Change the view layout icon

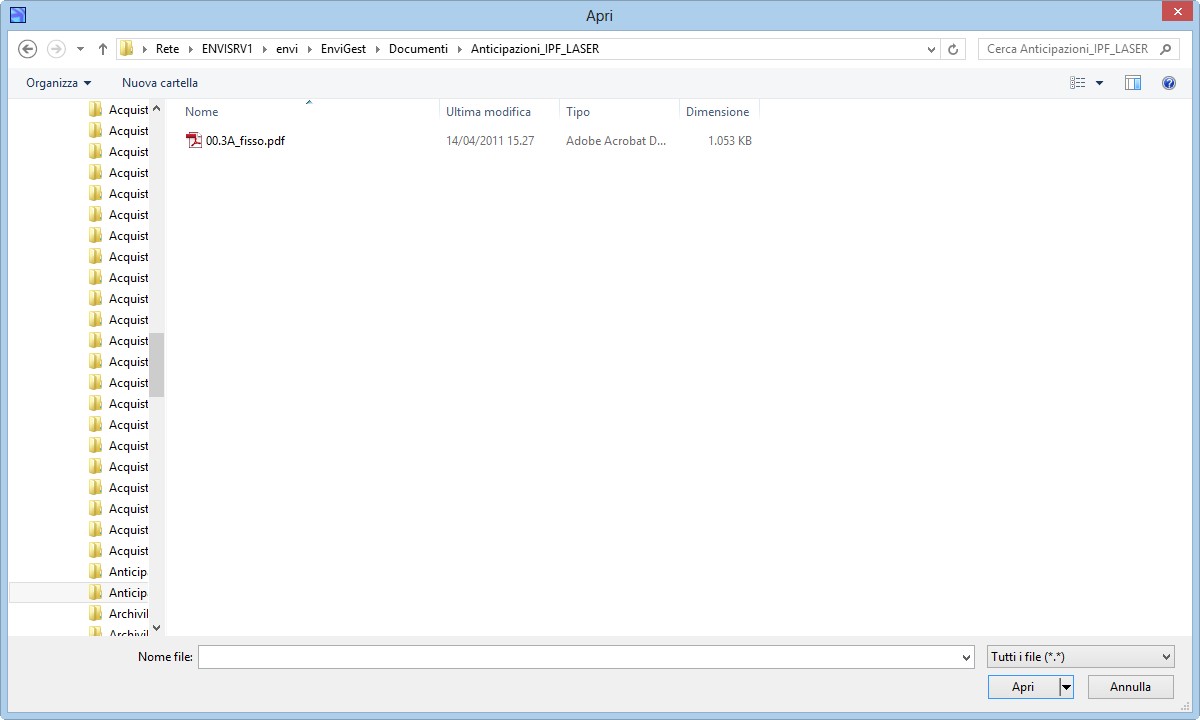tap(1077, 83)
